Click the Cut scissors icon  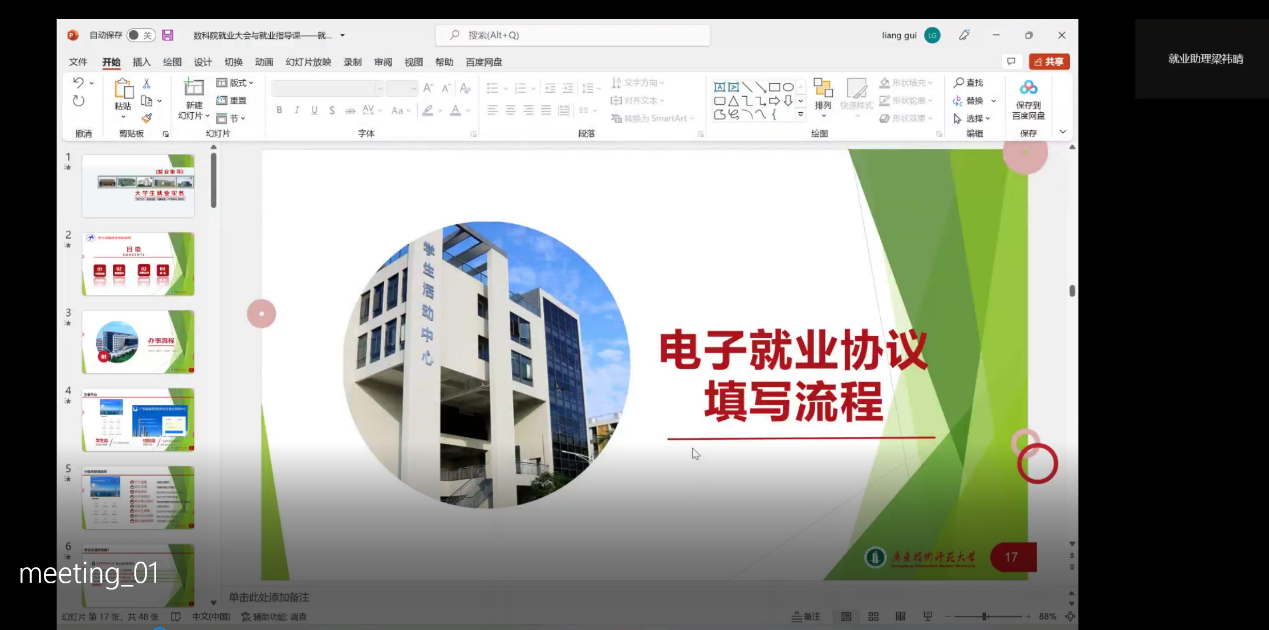pos(146,84)
